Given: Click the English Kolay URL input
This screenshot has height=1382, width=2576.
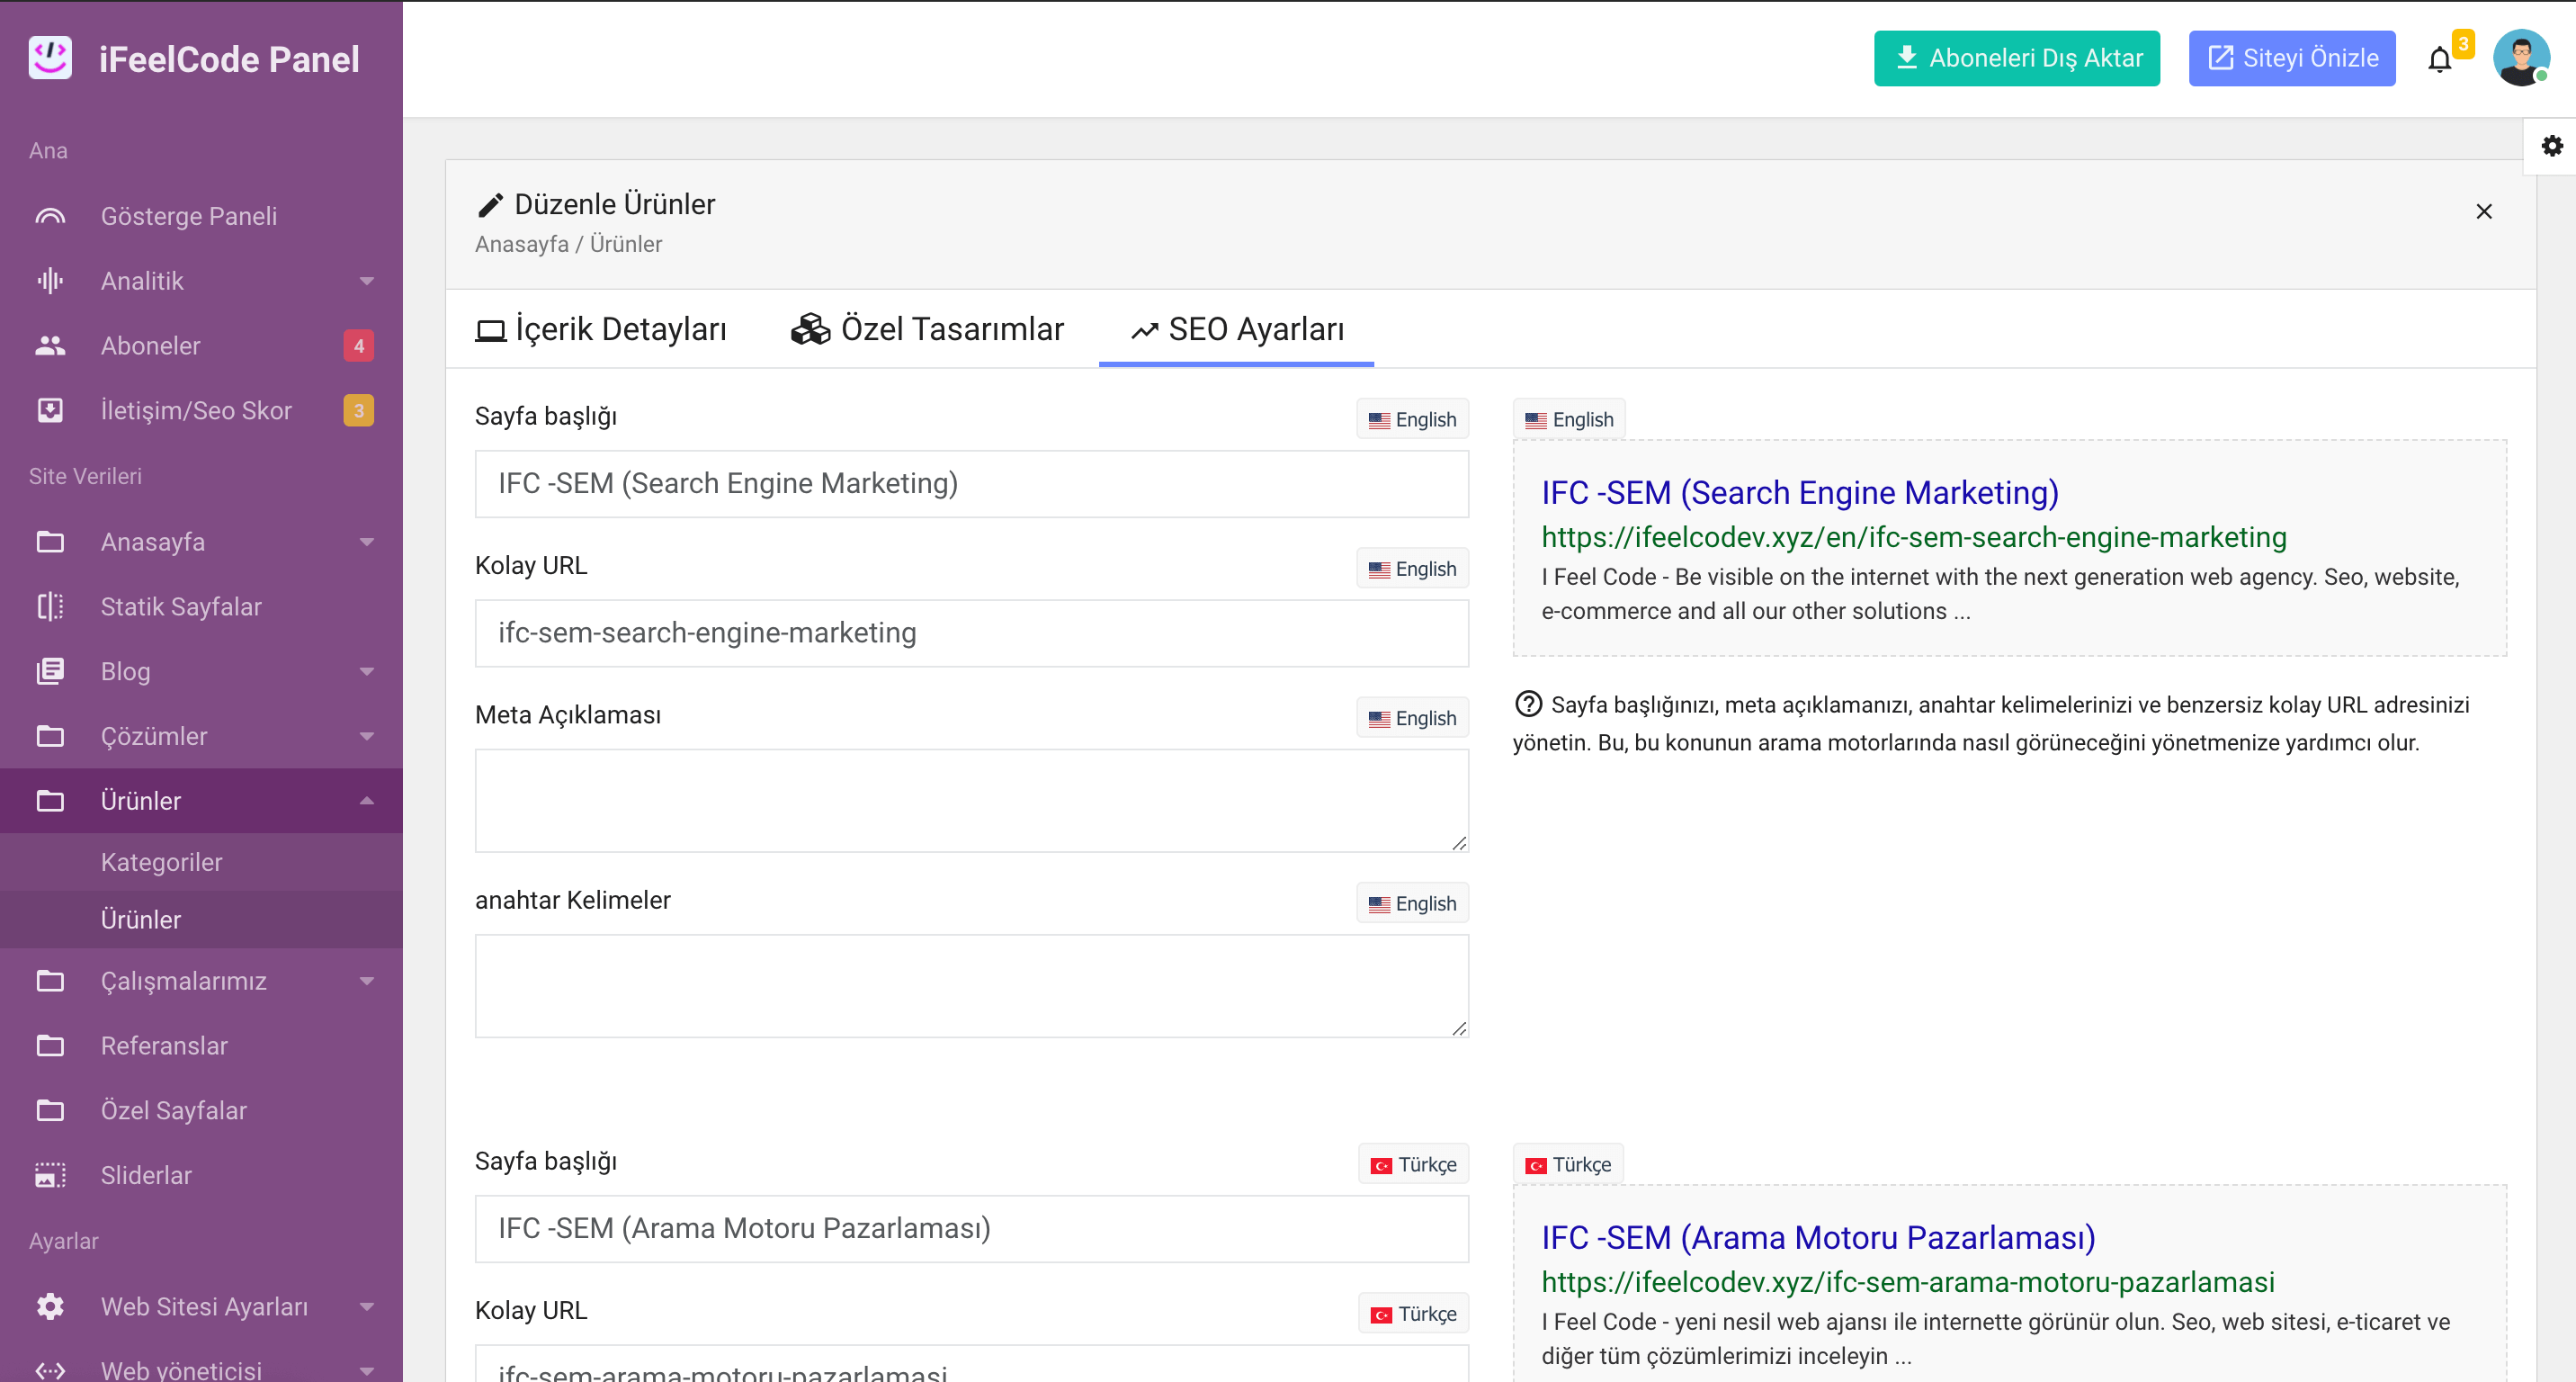Looking at the screenshot, I should click(971, 633).
